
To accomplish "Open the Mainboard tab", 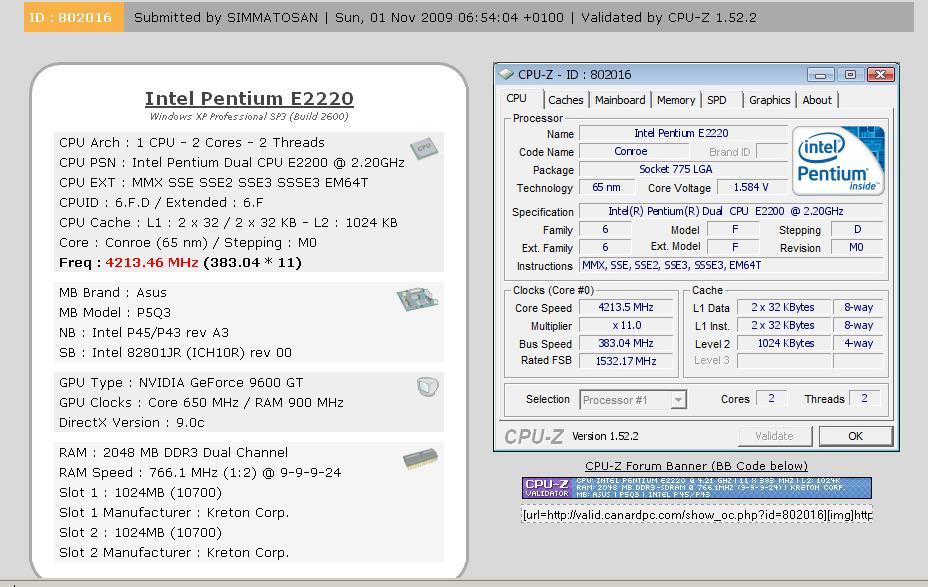I will (x=620, y=100).
